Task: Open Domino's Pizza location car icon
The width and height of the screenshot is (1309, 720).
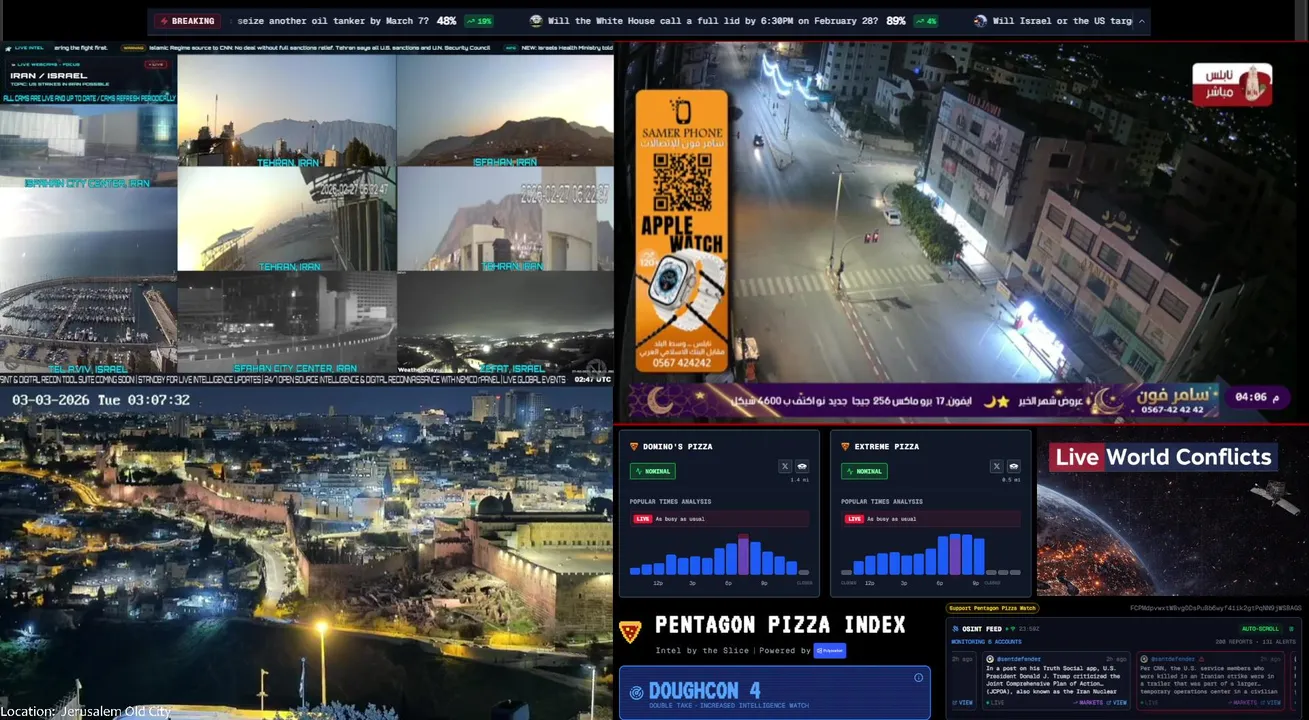Action: 802,466
